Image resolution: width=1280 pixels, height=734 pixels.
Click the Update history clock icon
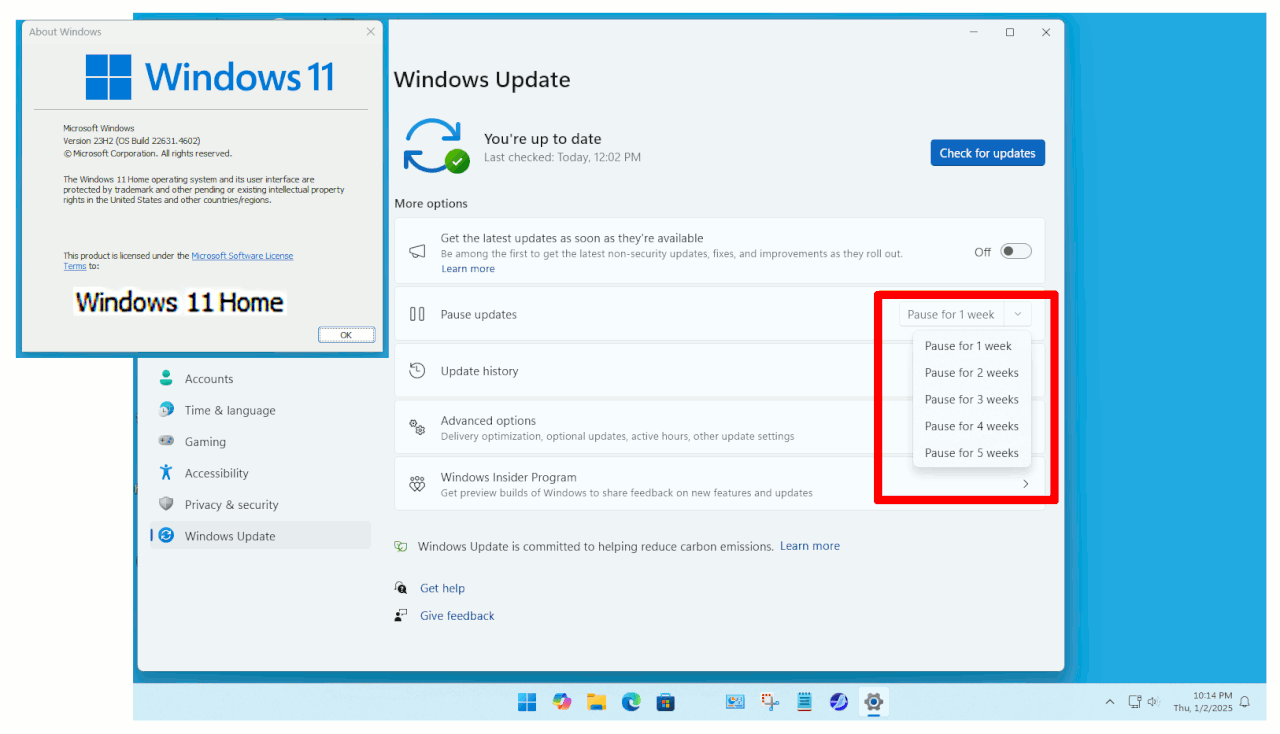coord(417,371)
